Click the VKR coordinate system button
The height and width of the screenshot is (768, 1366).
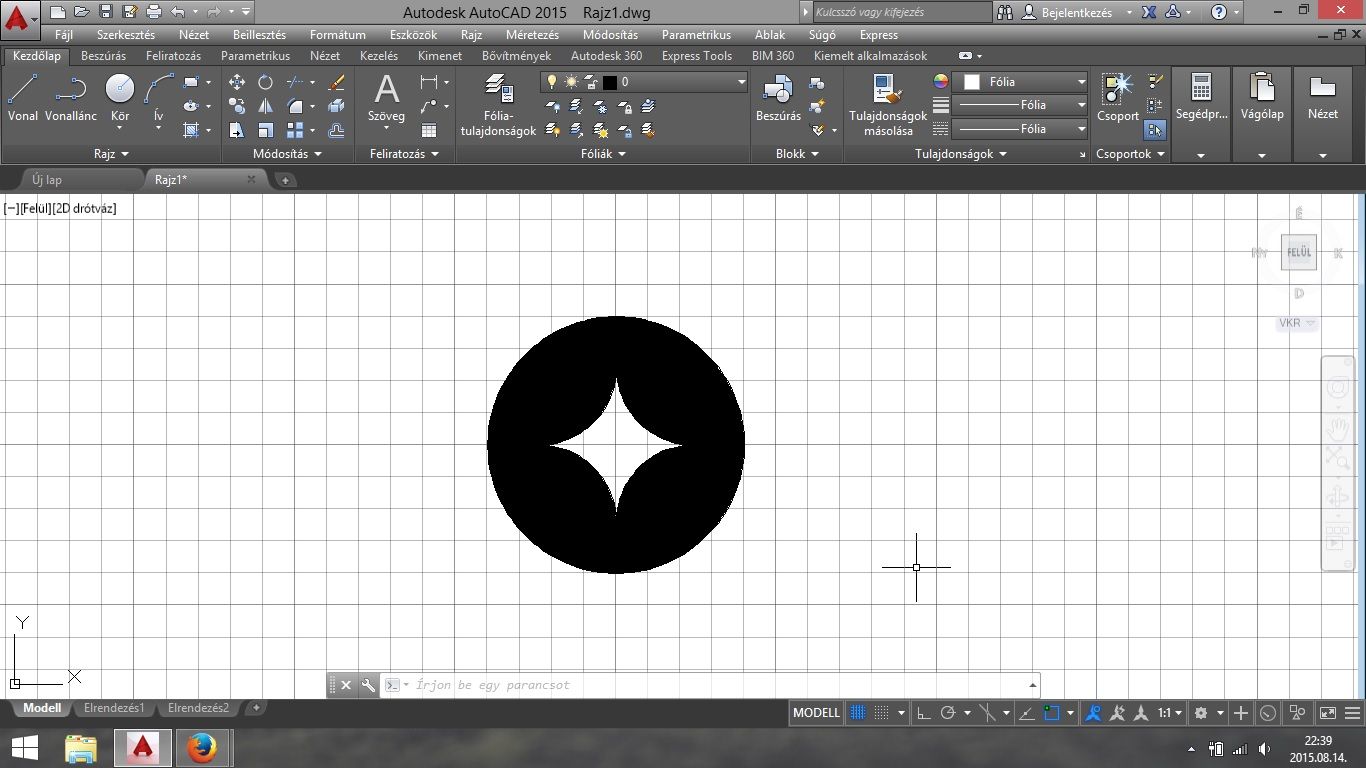[1297, 323]
